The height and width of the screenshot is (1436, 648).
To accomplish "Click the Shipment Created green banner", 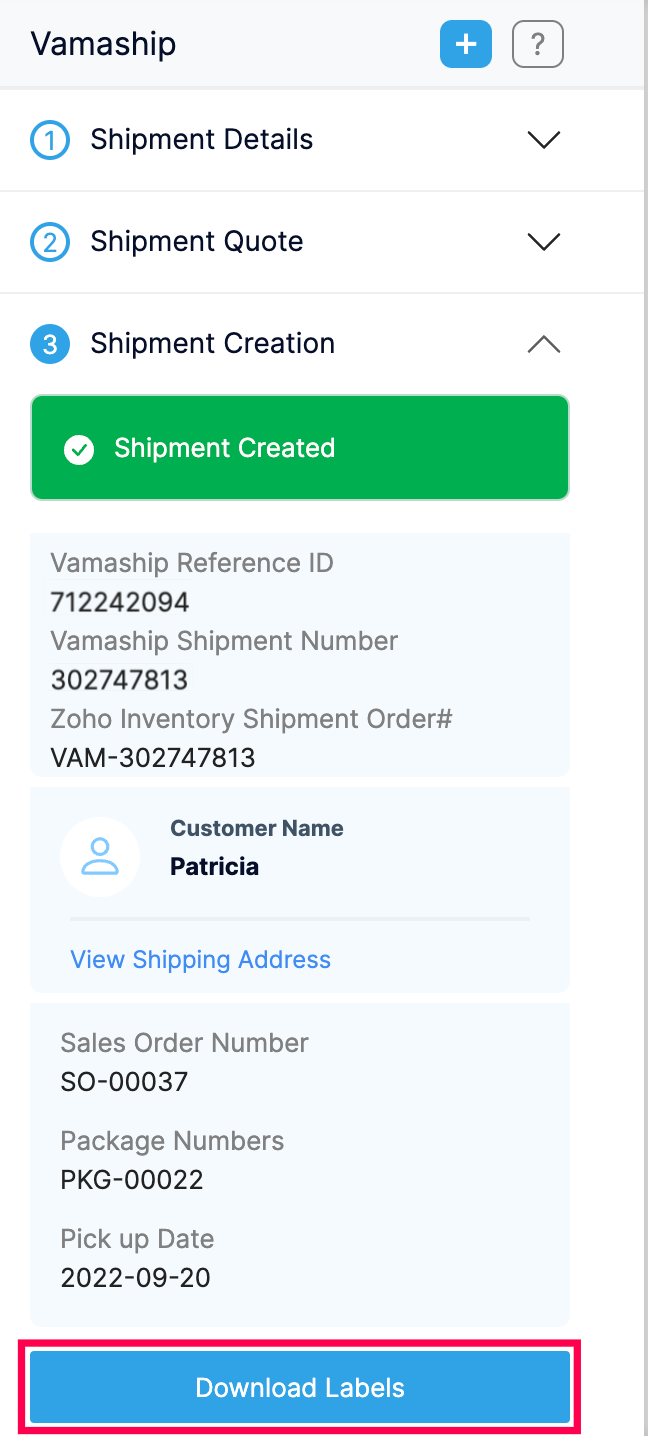I will [x=300, y=448].
